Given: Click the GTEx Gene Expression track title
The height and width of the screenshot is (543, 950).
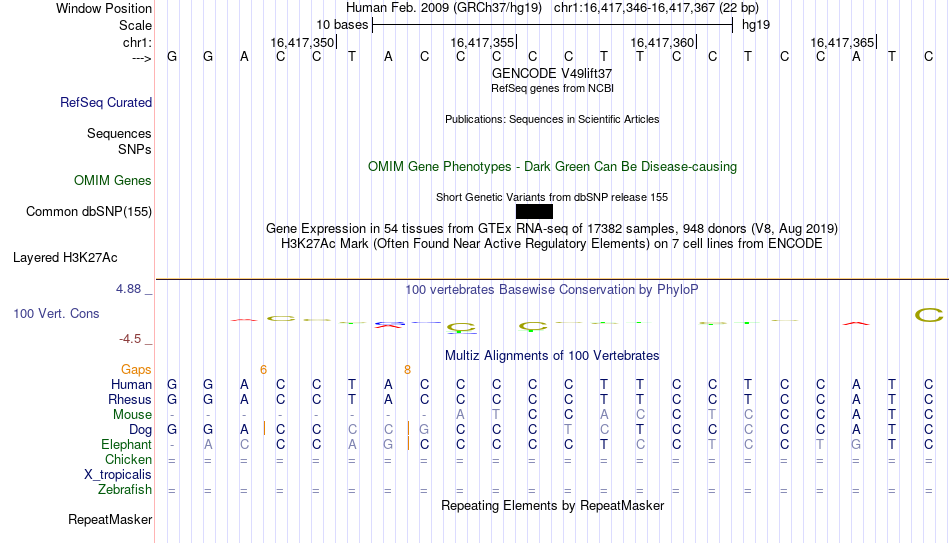Looking at the screenshot, I should tap(552, 228).
